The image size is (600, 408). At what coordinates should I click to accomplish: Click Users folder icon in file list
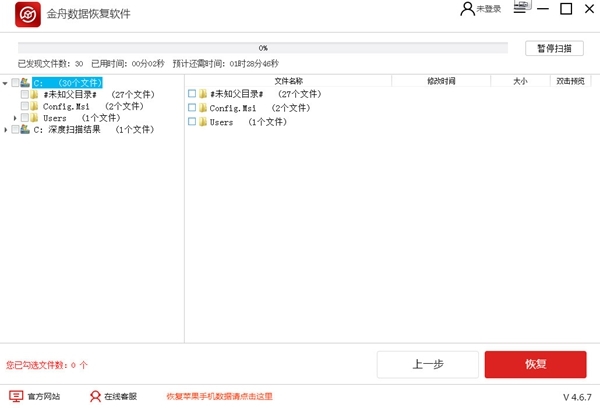203,122
